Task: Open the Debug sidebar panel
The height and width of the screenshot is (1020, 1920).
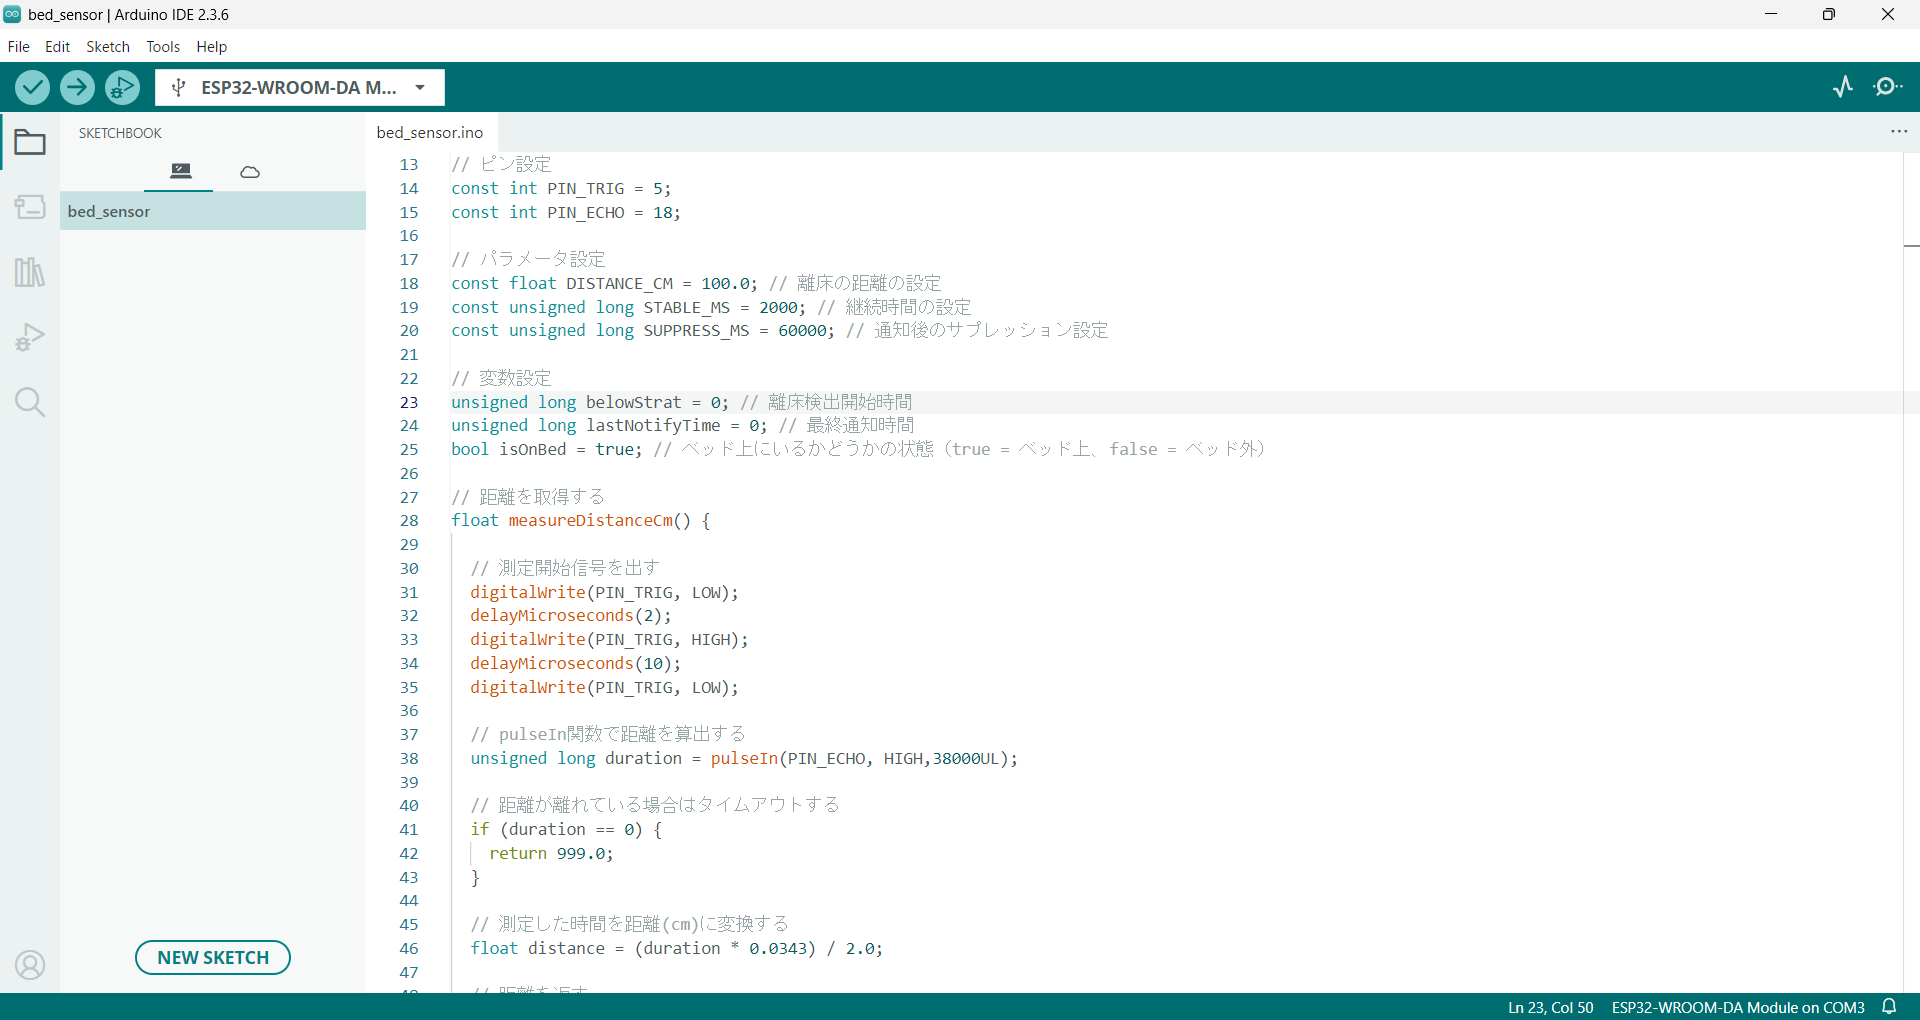Action: 30,337
